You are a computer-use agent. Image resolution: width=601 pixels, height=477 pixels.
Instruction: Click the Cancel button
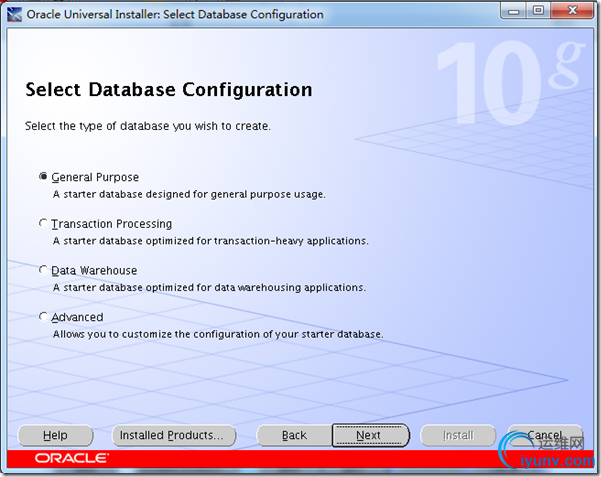point(545,435)
